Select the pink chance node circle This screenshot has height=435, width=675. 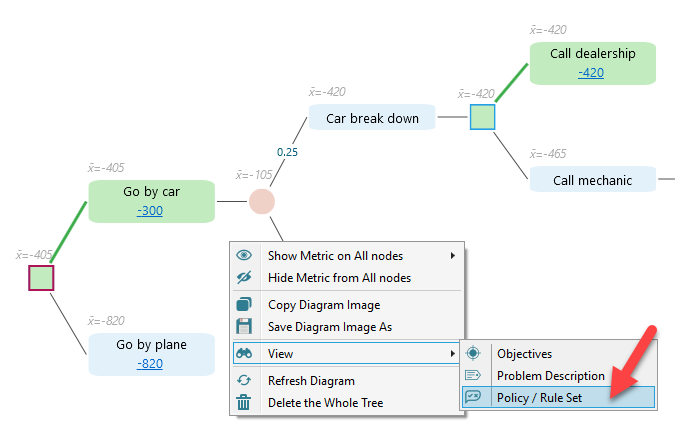click(x=261, y=201)
